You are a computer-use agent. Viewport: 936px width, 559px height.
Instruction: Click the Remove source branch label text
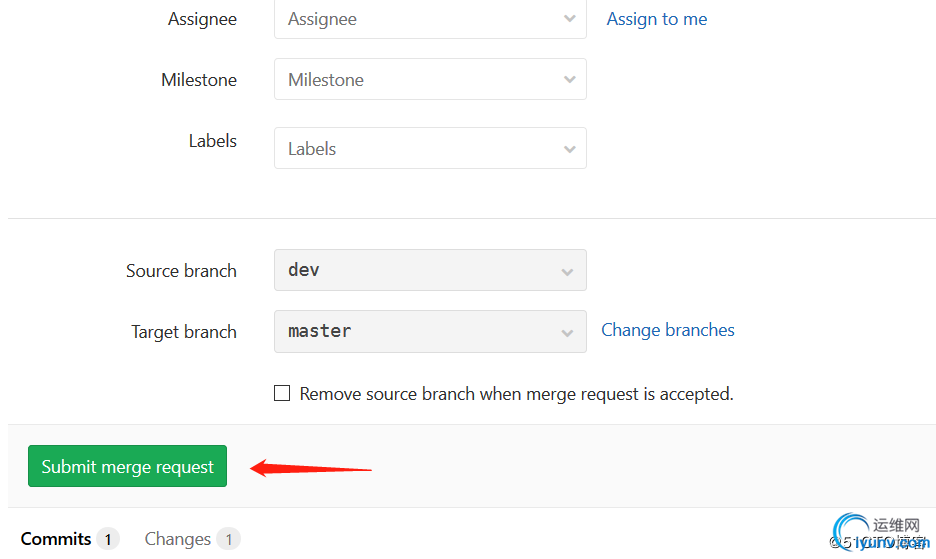516,394
